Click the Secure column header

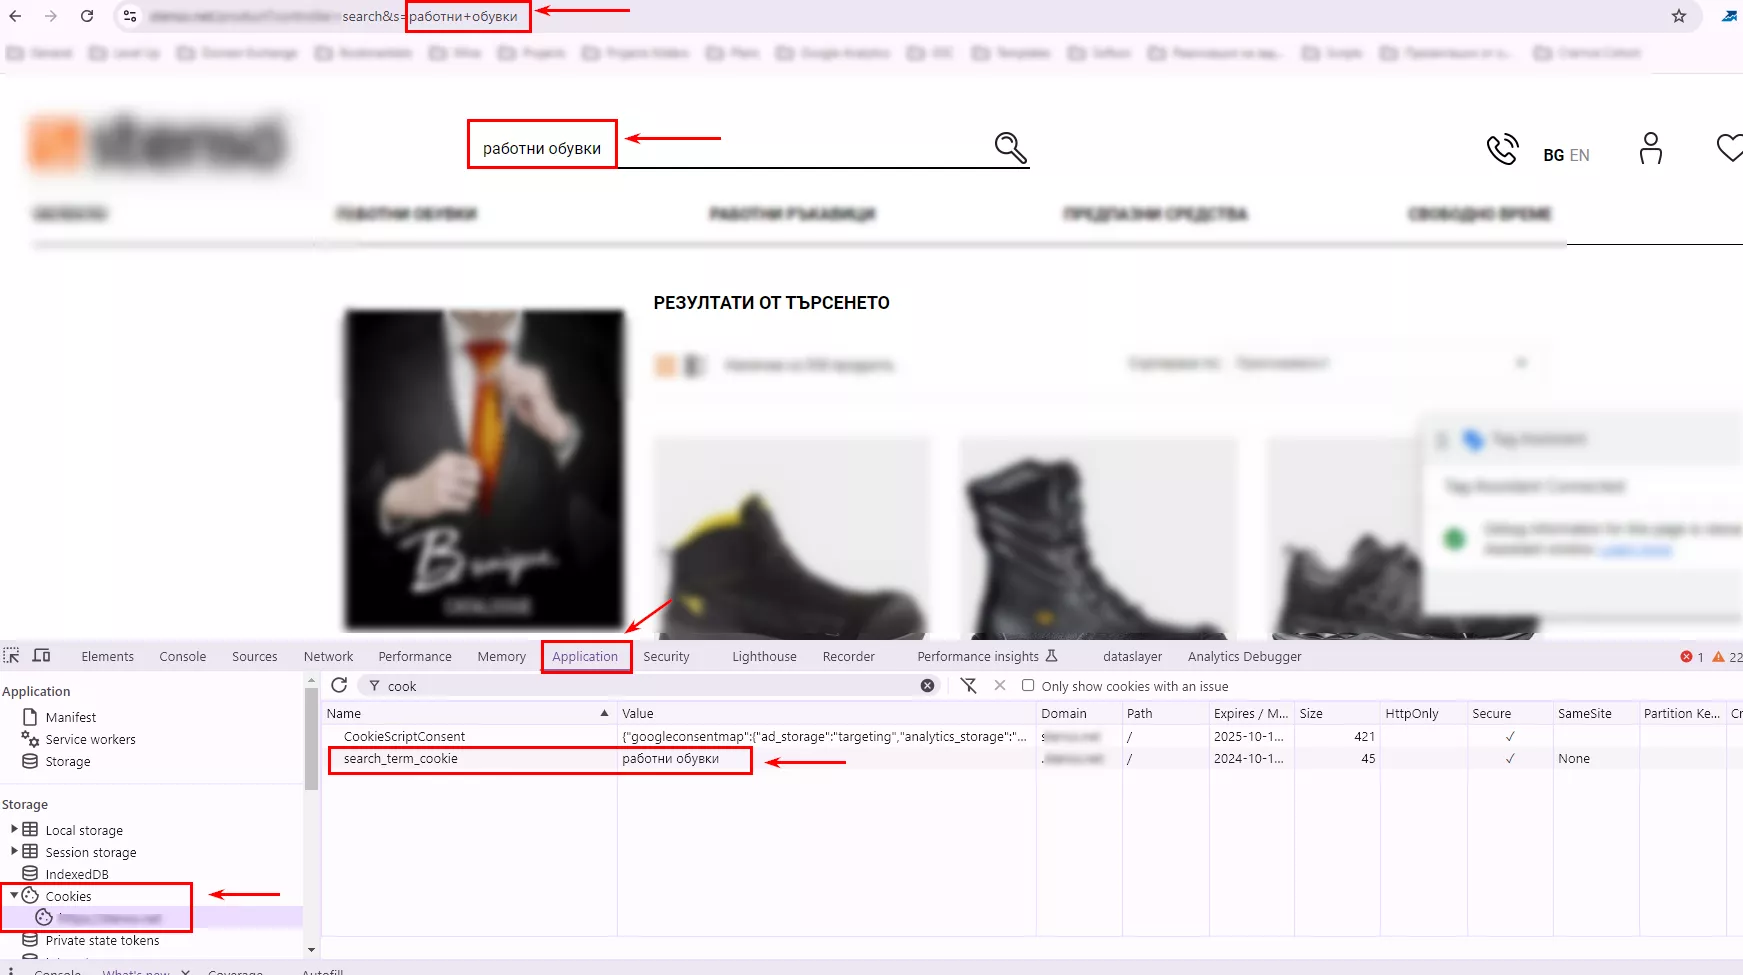pyautogui.click(x=1509, y=713)
